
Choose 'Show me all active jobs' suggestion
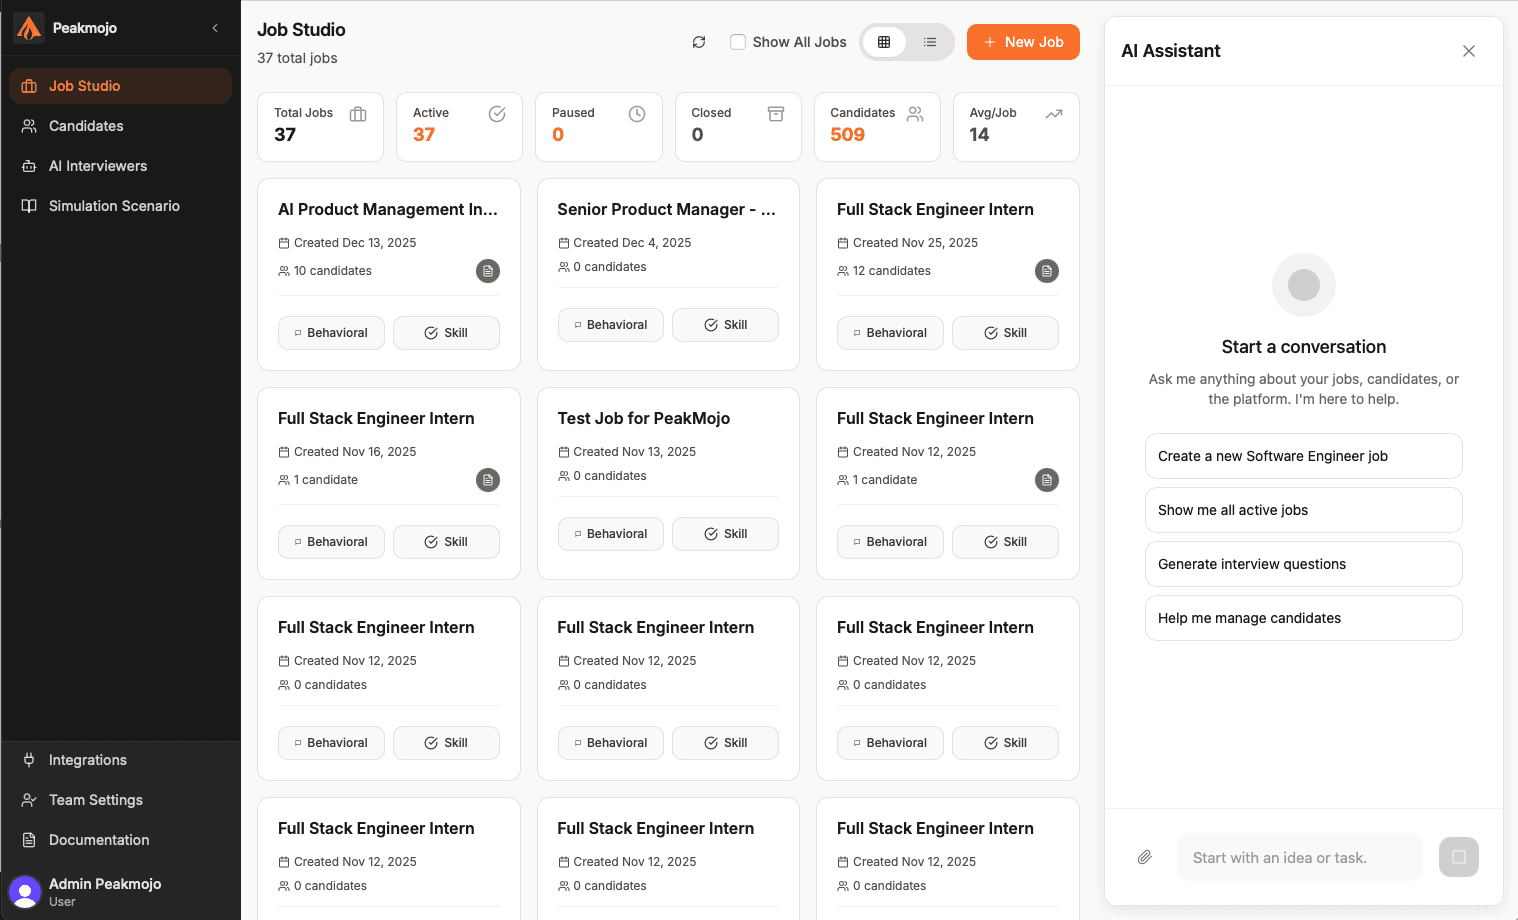coord(1304,510)
